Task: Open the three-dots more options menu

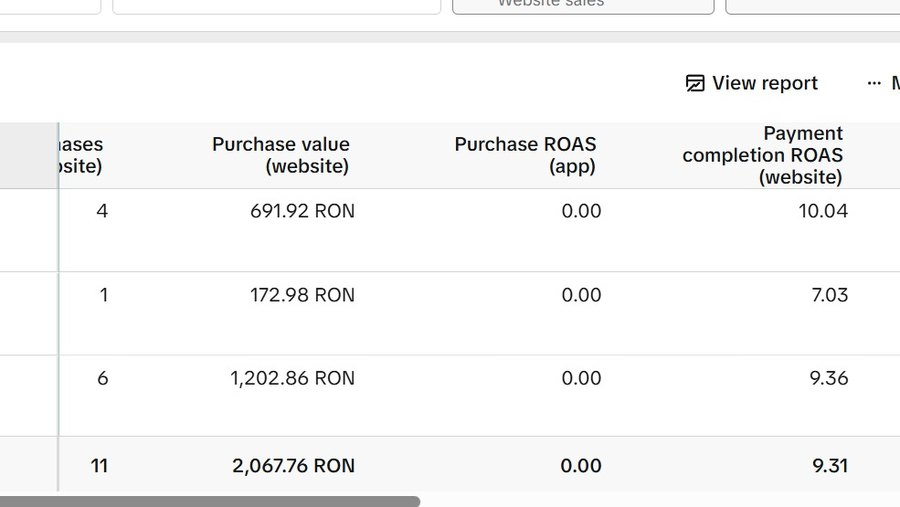Action: click(874, 83)
